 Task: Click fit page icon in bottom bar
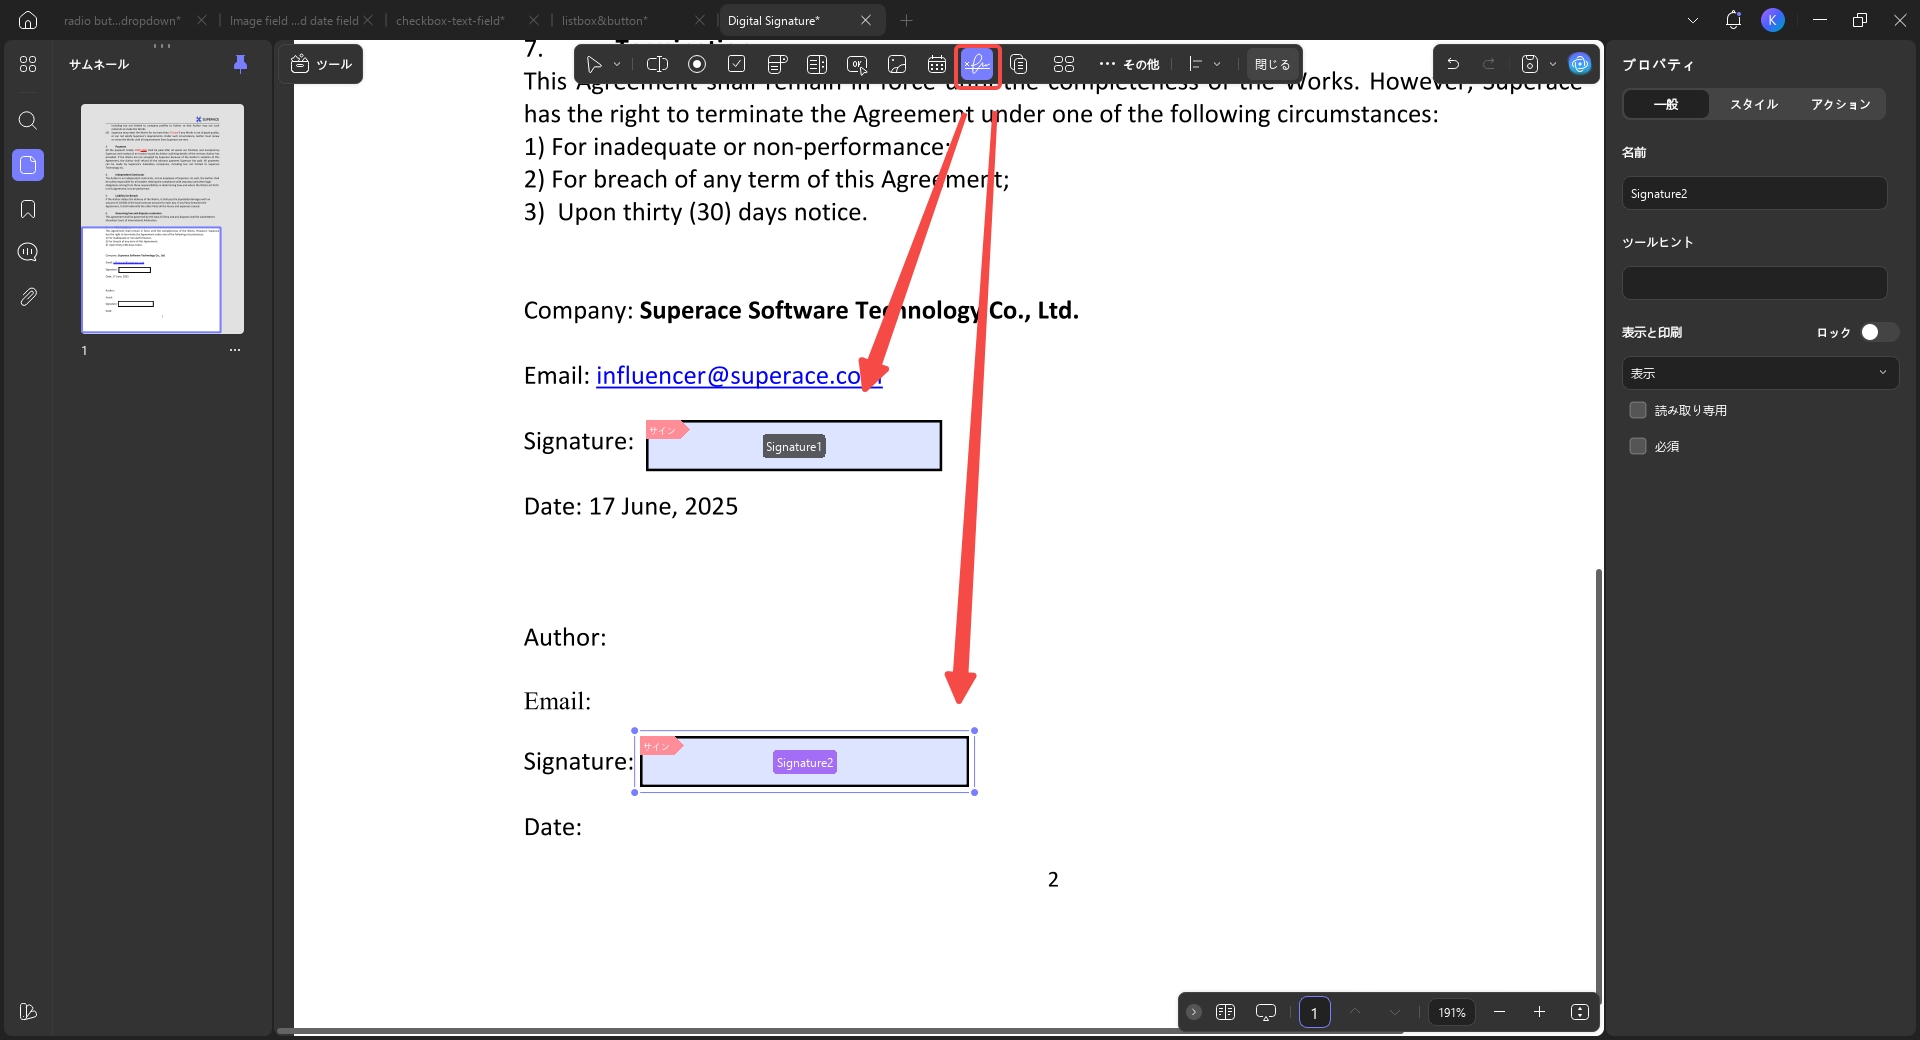tap(1580, 1012)
